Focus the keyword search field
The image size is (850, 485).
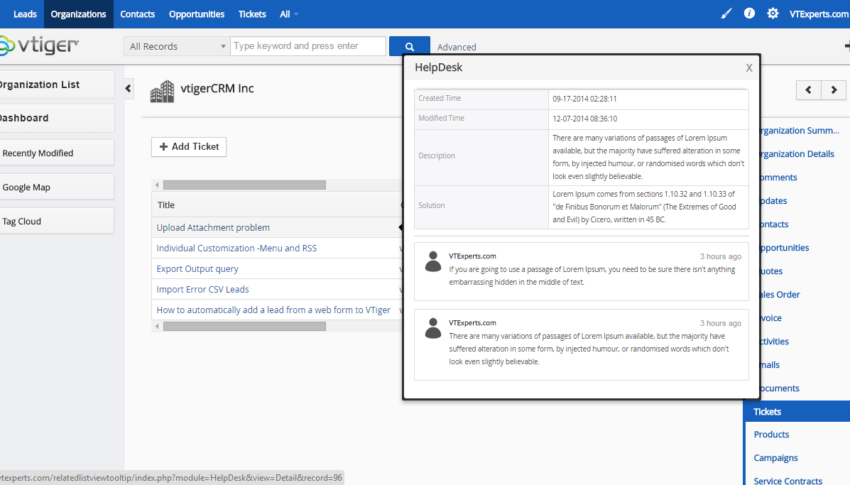coord(308,46)
